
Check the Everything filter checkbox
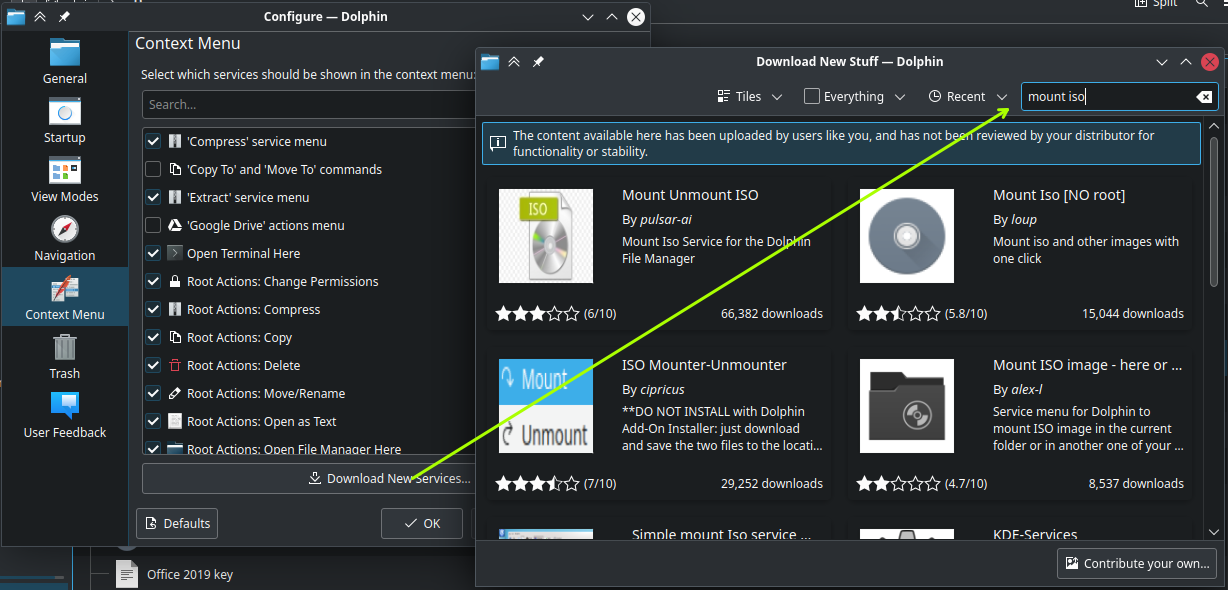coord(812,97)
